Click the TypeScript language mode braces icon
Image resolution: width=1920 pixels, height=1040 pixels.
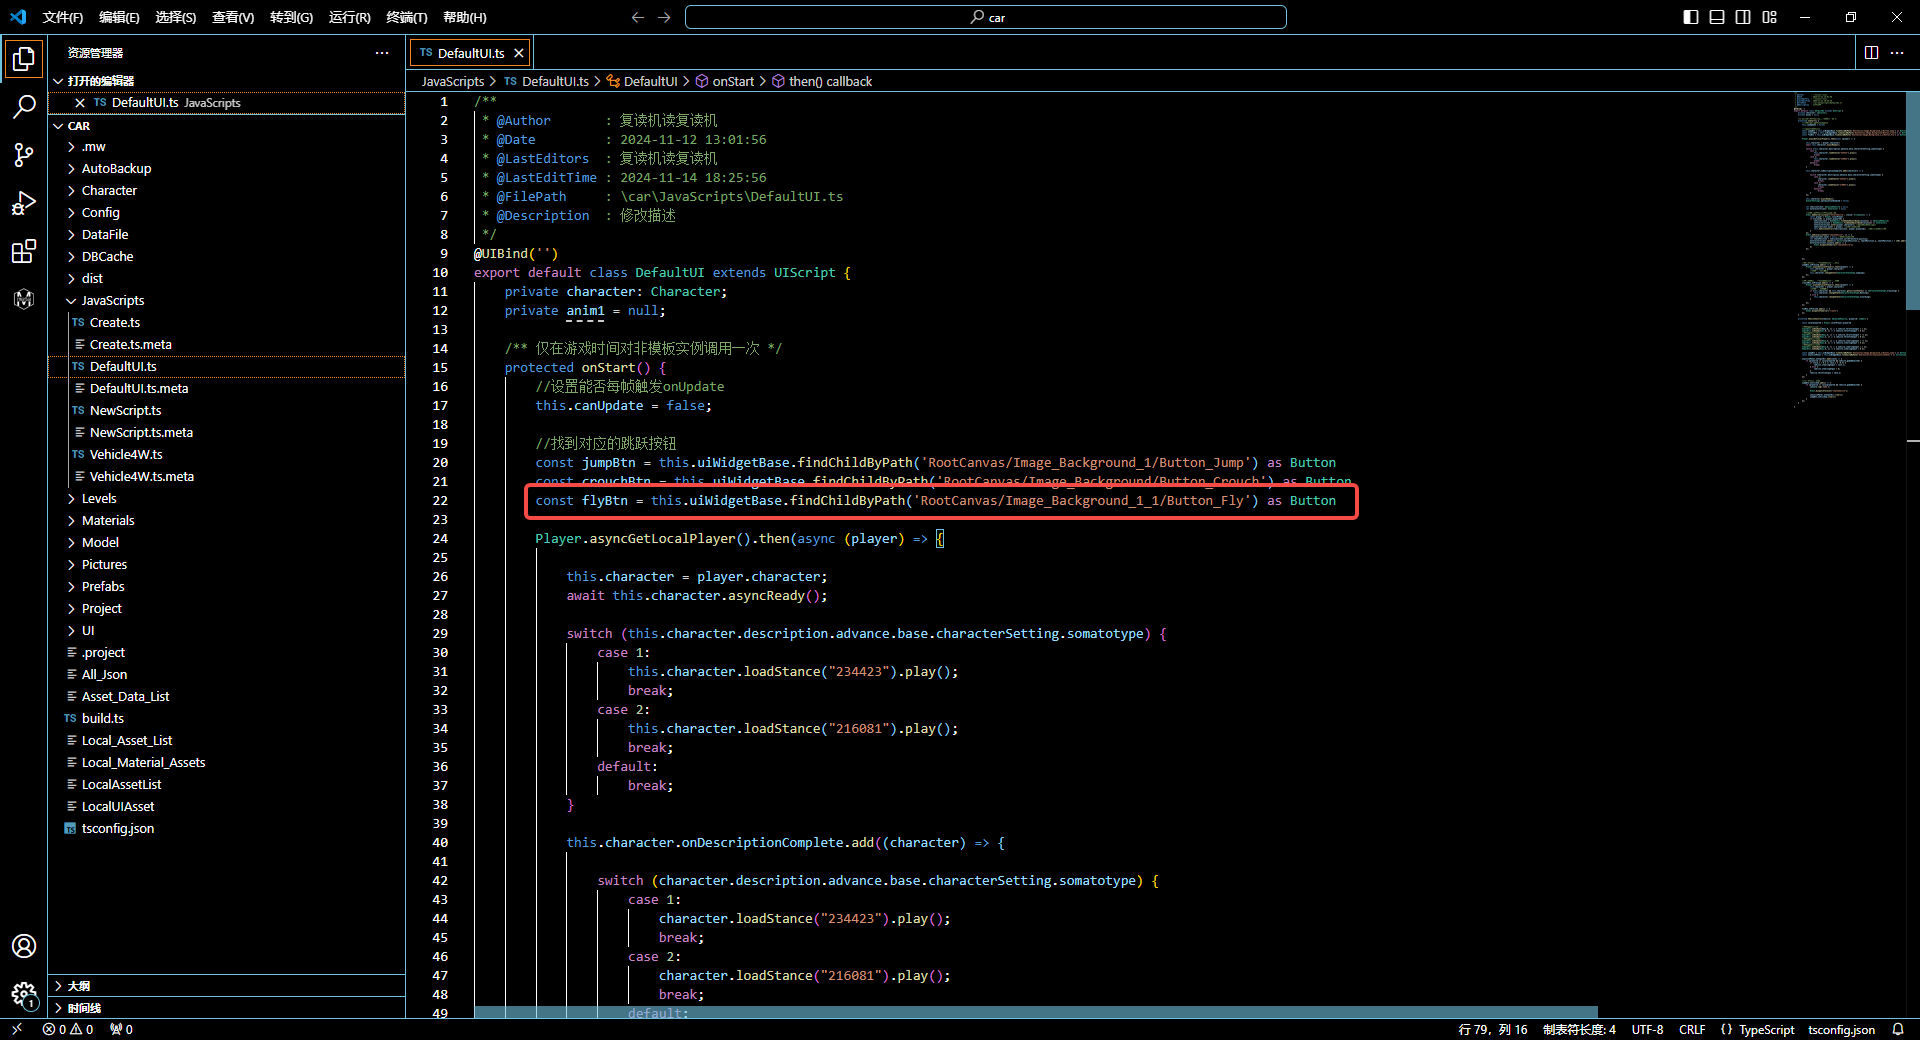[1726, 1029]
